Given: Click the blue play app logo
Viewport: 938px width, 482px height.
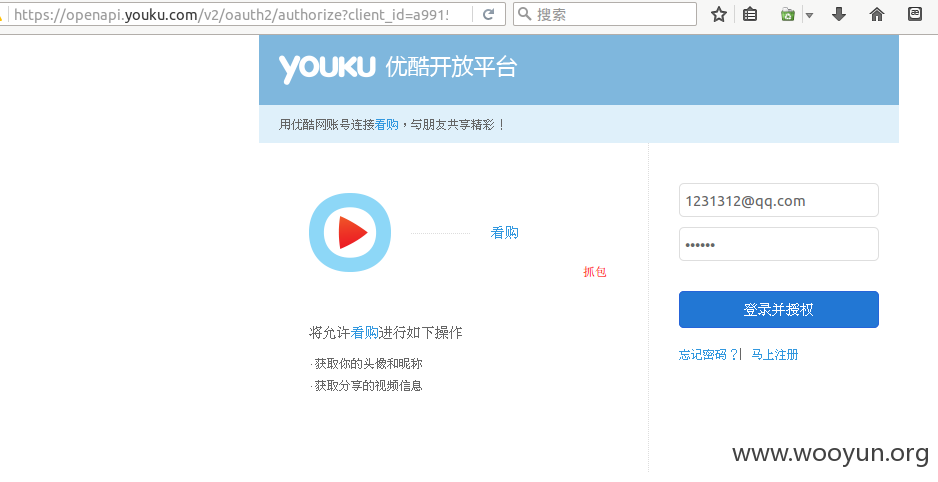Looking at the screenshot, I should 350,233.
